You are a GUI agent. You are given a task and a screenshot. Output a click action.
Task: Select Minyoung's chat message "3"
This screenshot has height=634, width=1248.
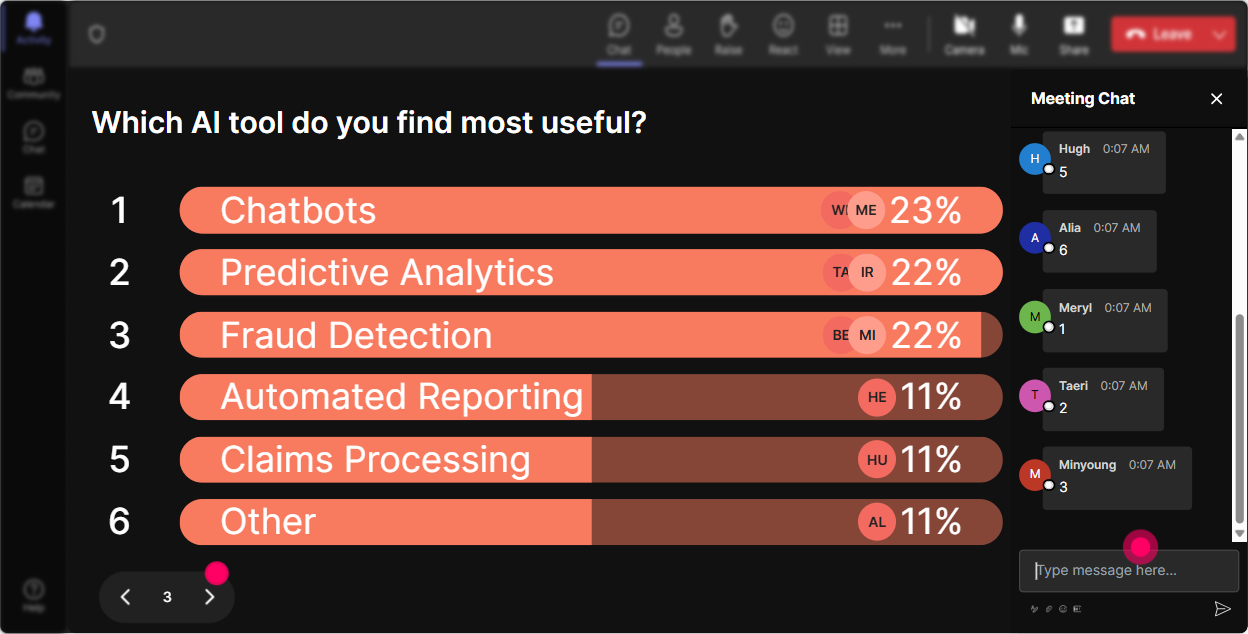[1117, 478]
